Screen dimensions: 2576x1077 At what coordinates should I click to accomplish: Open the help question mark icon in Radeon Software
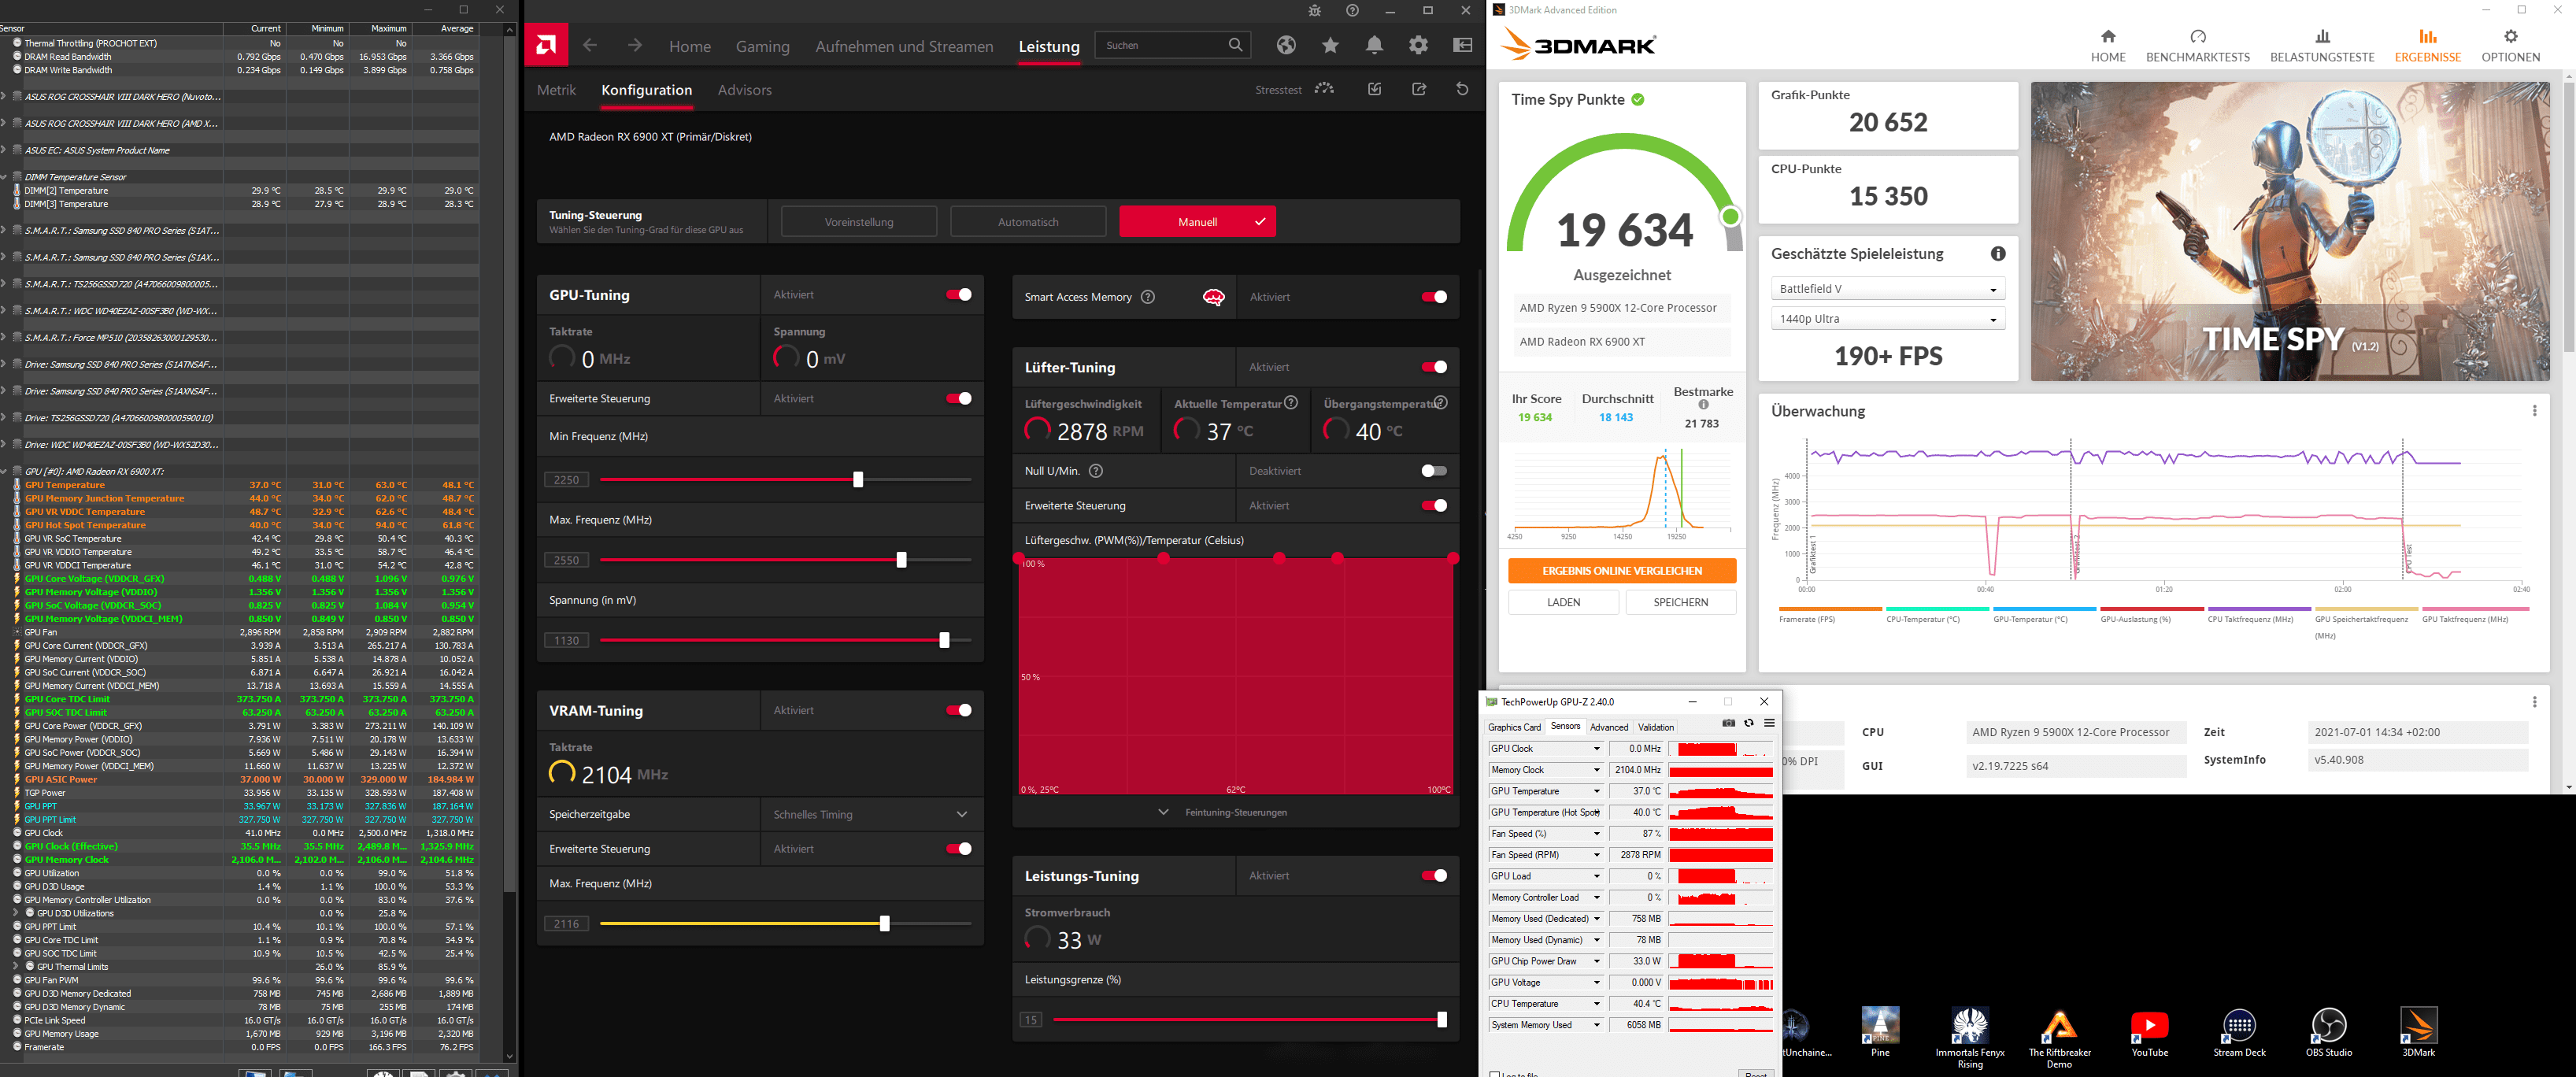coord(1352,11)
